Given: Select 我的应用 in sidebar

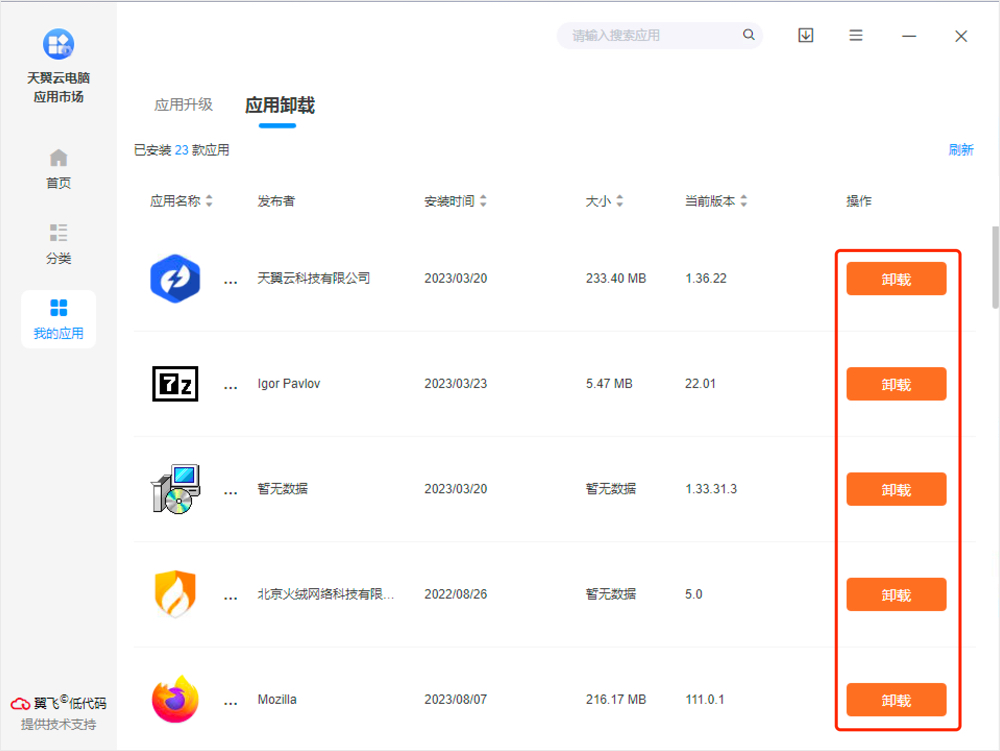Looking at the screenshot, I should pos(59,319).
